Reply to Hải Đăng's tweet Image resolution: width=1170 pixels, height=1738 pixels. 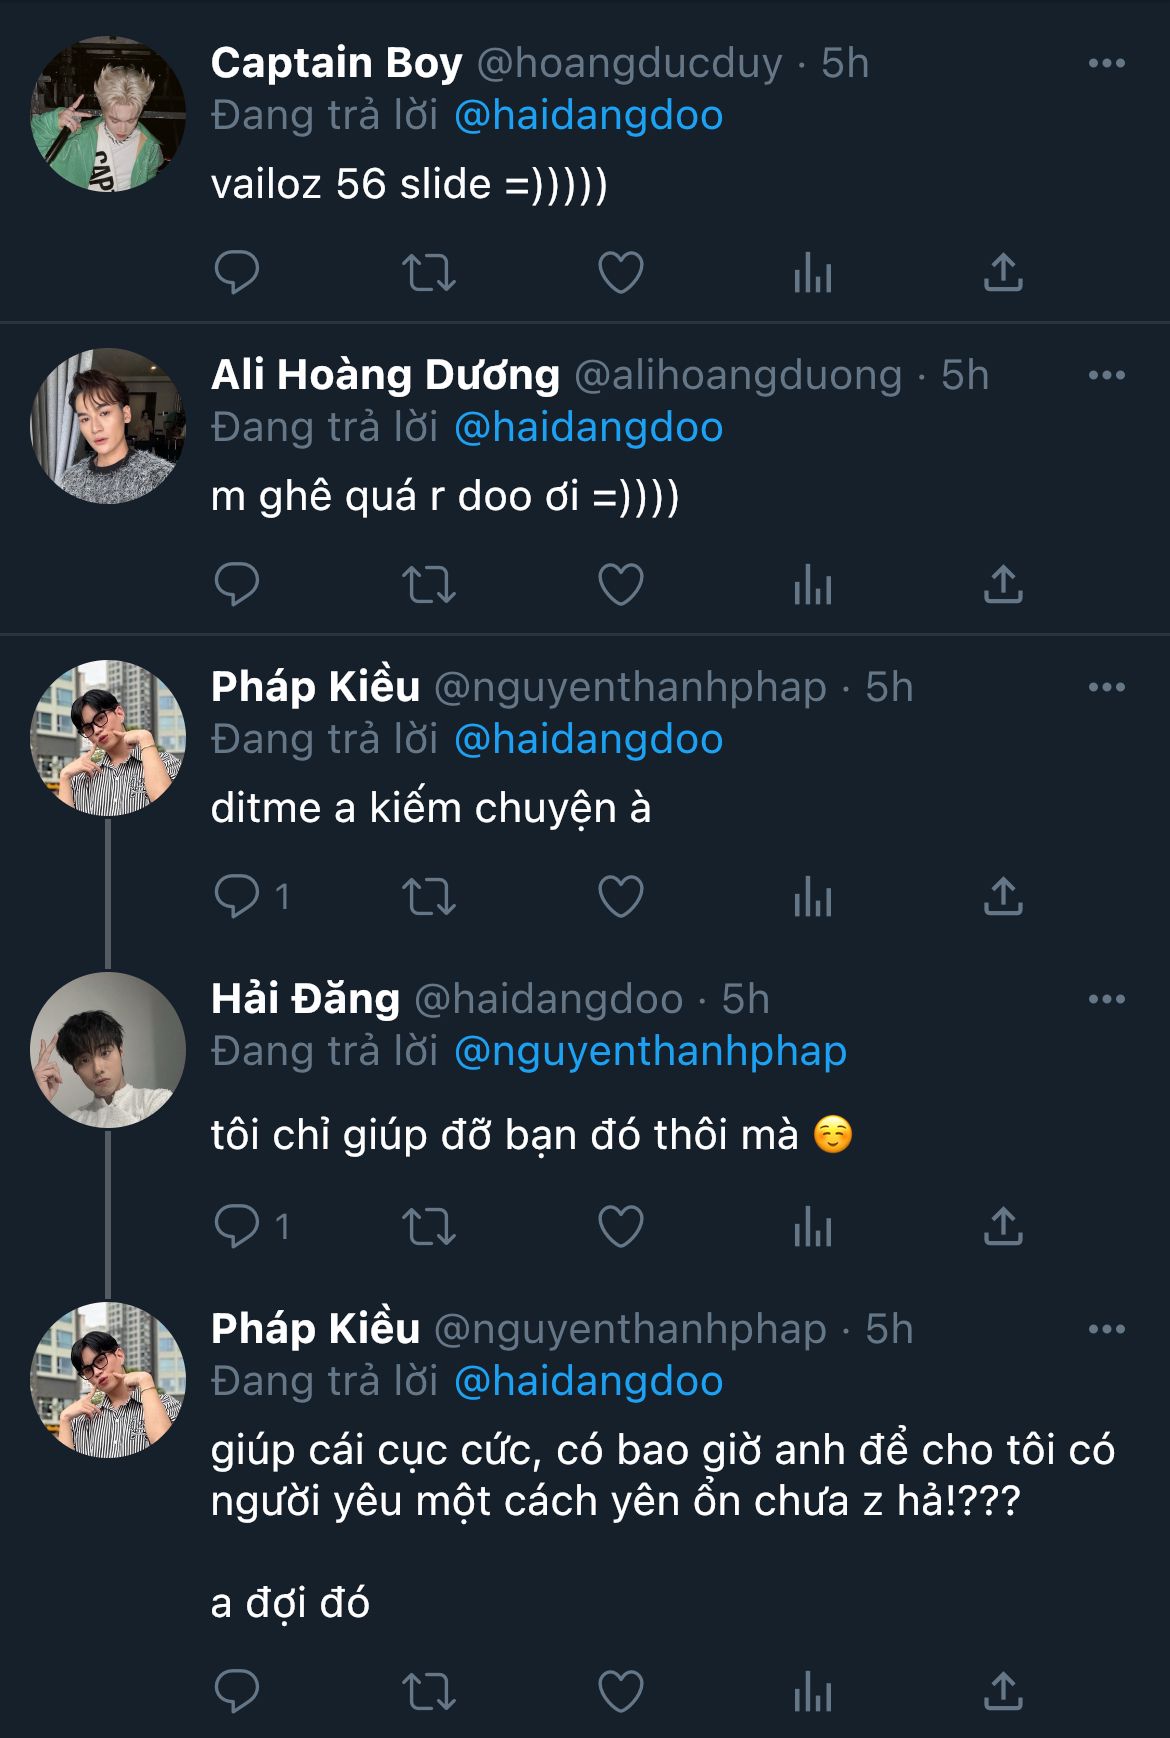click(x=237, y=1226)
